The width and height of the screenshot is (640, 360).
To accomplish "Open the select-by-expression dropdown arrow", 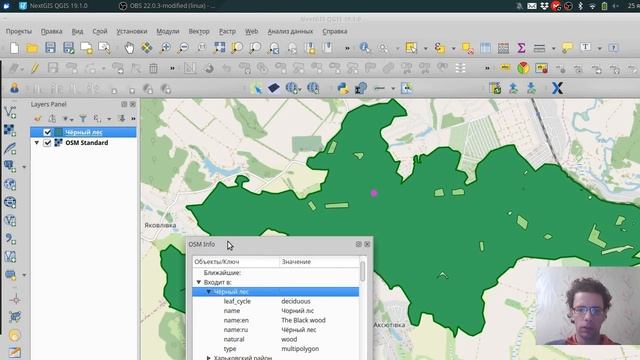I will click(453, 48).
